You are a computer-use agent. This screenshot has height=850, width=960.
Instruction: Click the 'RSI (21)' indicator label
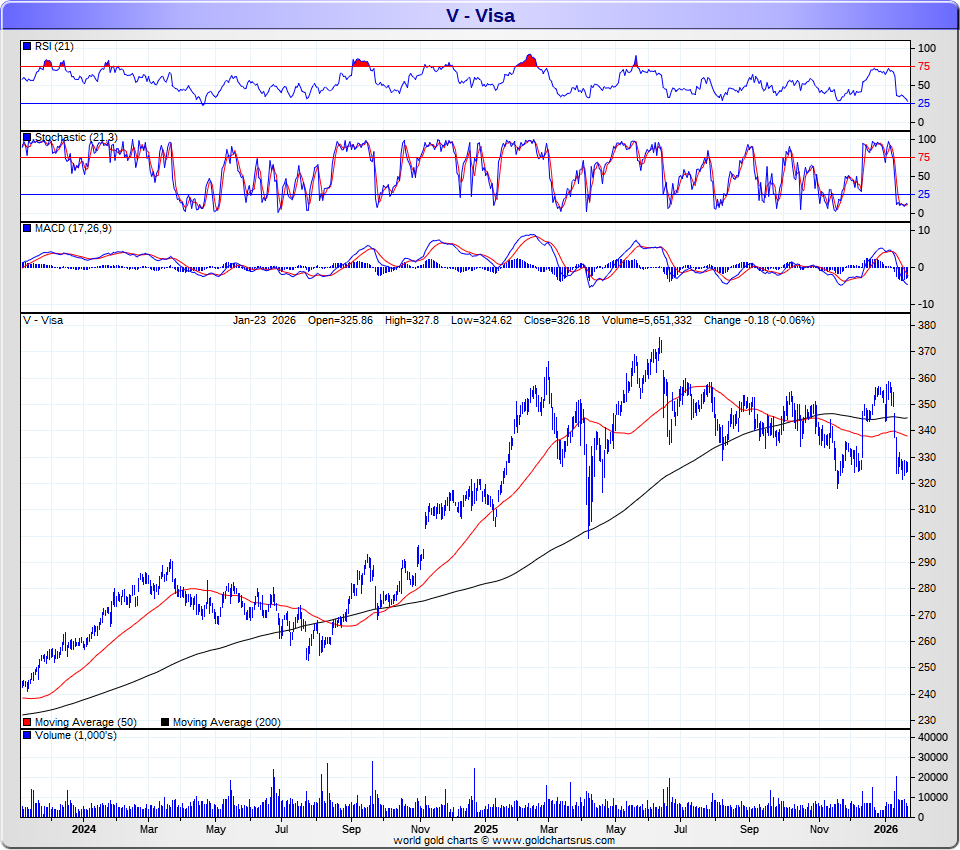point(54,47)
